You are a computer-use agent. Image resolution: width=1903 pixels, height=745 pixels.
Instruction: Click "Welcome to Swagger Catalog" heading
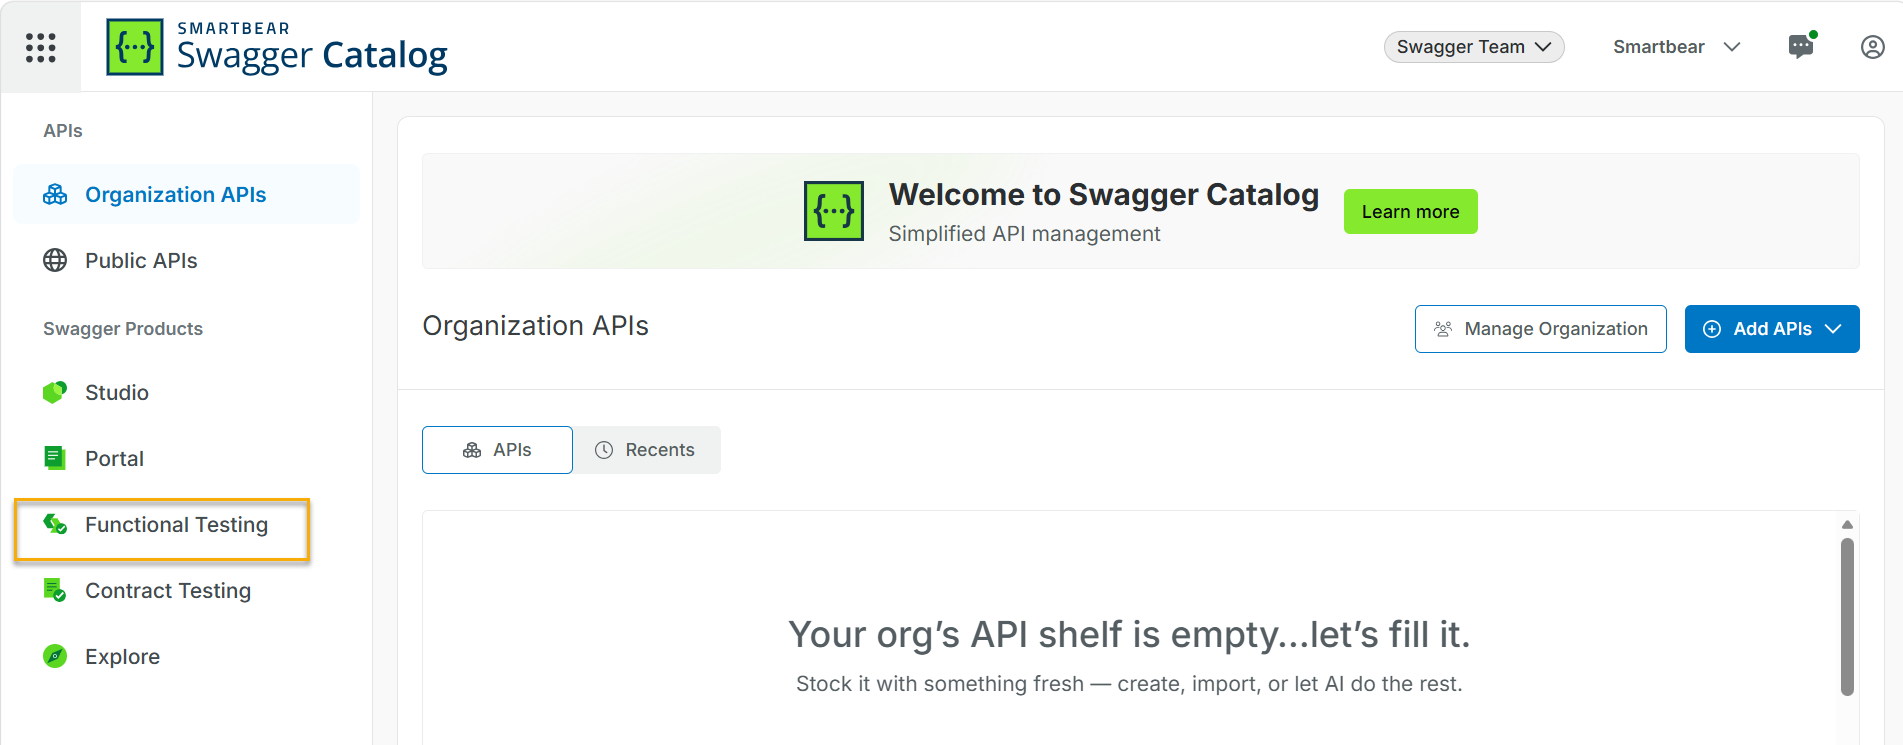tap(1104, 195)
